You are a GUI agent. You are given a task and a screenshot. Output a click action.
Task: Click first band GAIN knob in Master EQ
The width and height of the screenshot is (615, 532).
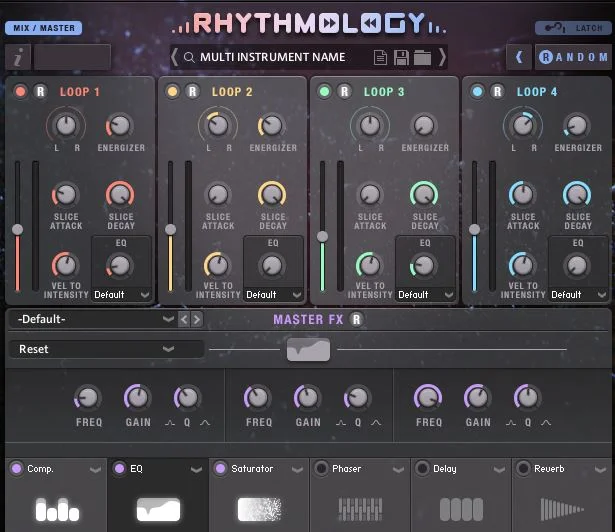[138, 397]
